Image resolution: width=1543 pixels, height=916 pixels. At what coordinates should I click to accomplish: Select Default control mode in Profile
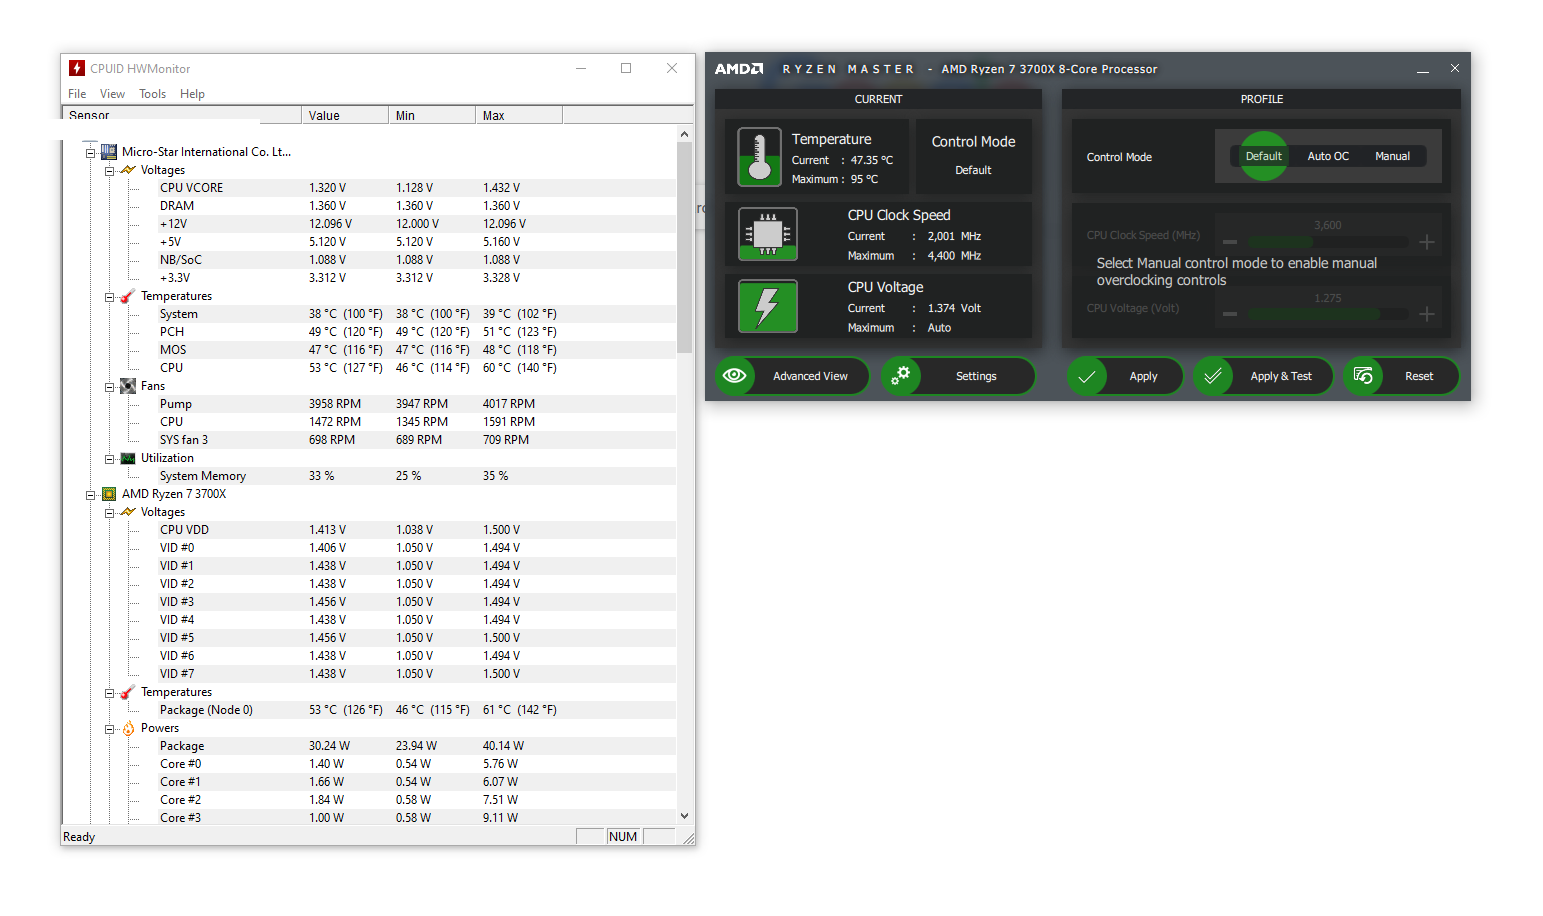[x=1264, y=156]
